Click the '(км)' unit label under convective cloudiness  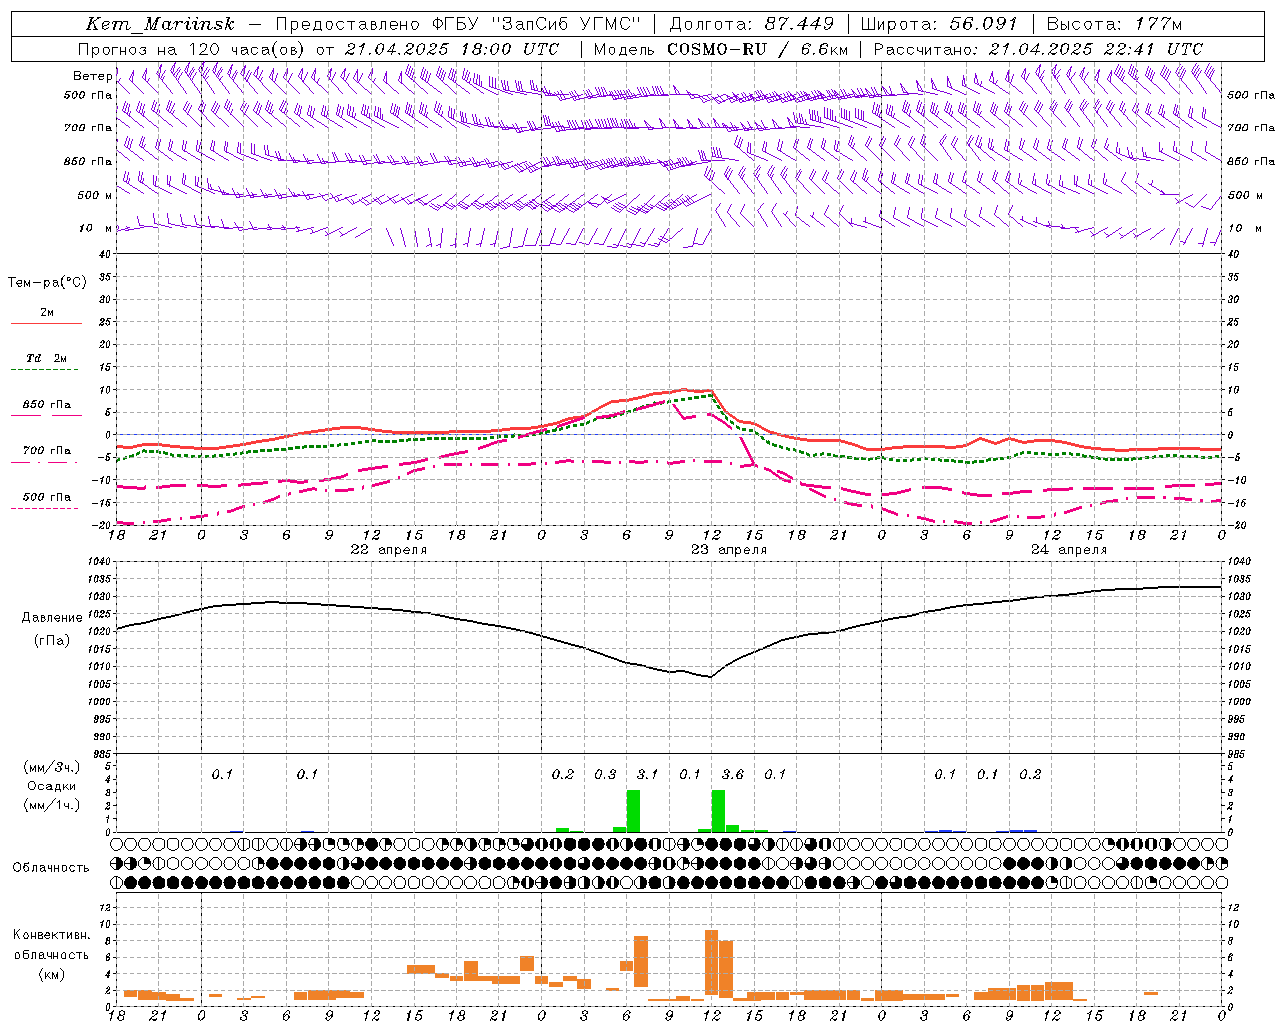(51, 974)
